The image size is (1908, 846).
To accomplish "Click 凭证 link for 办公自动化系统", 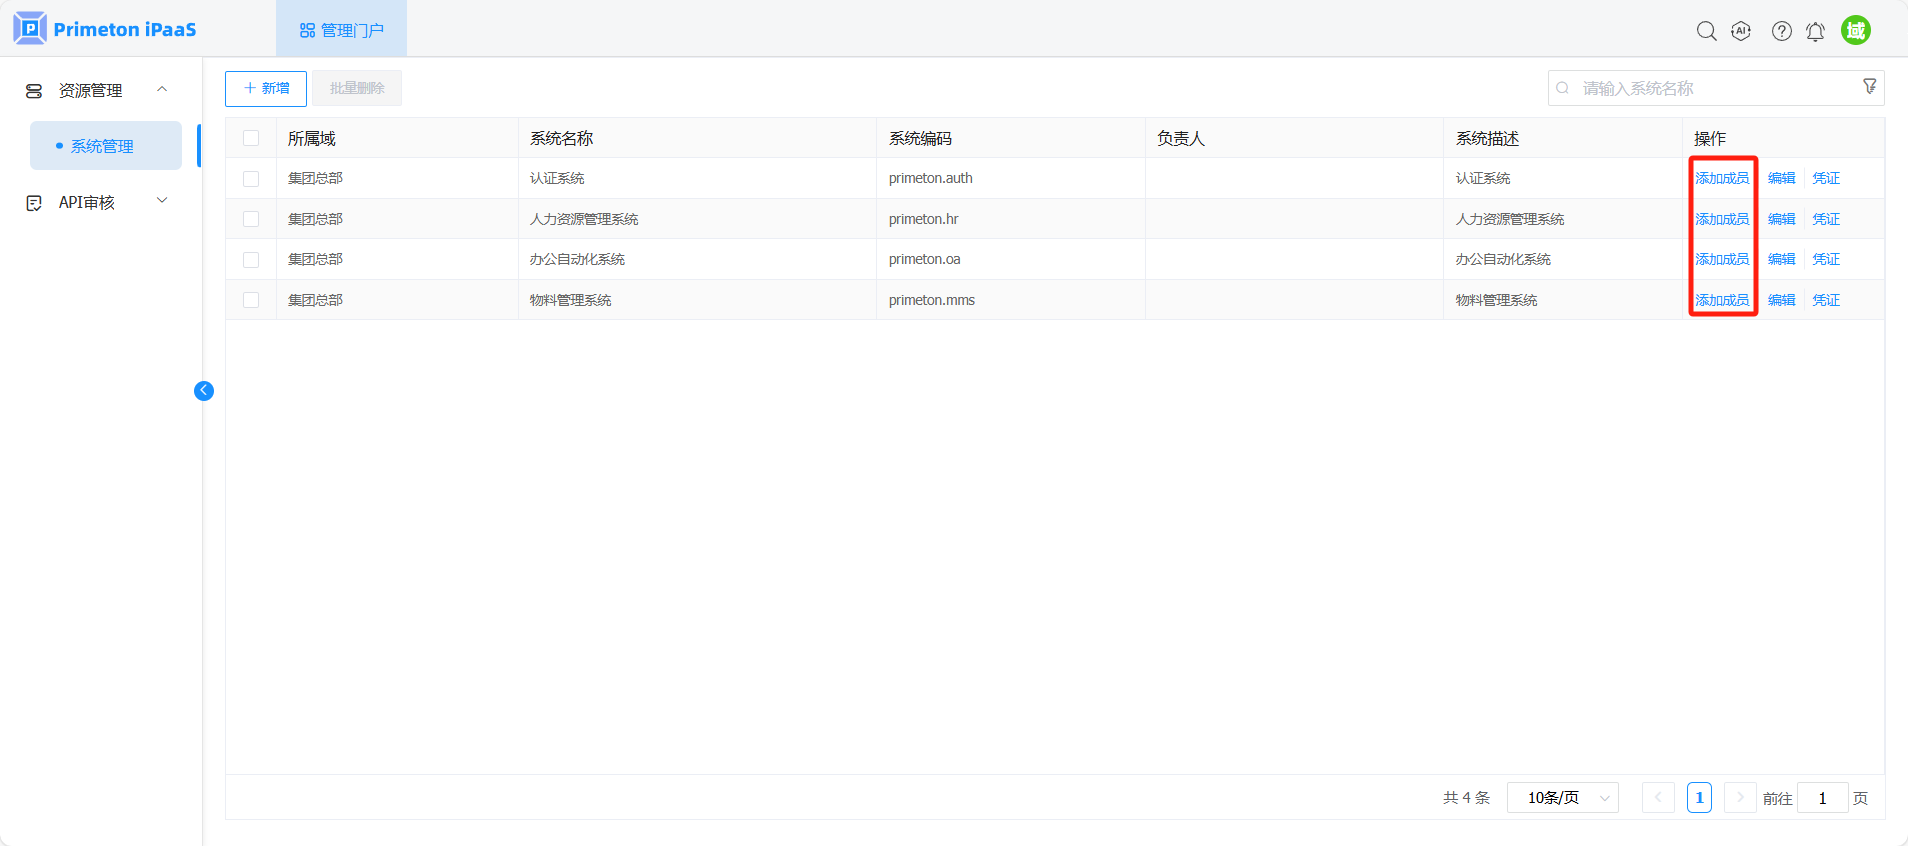I will (x=1825, y=259).
